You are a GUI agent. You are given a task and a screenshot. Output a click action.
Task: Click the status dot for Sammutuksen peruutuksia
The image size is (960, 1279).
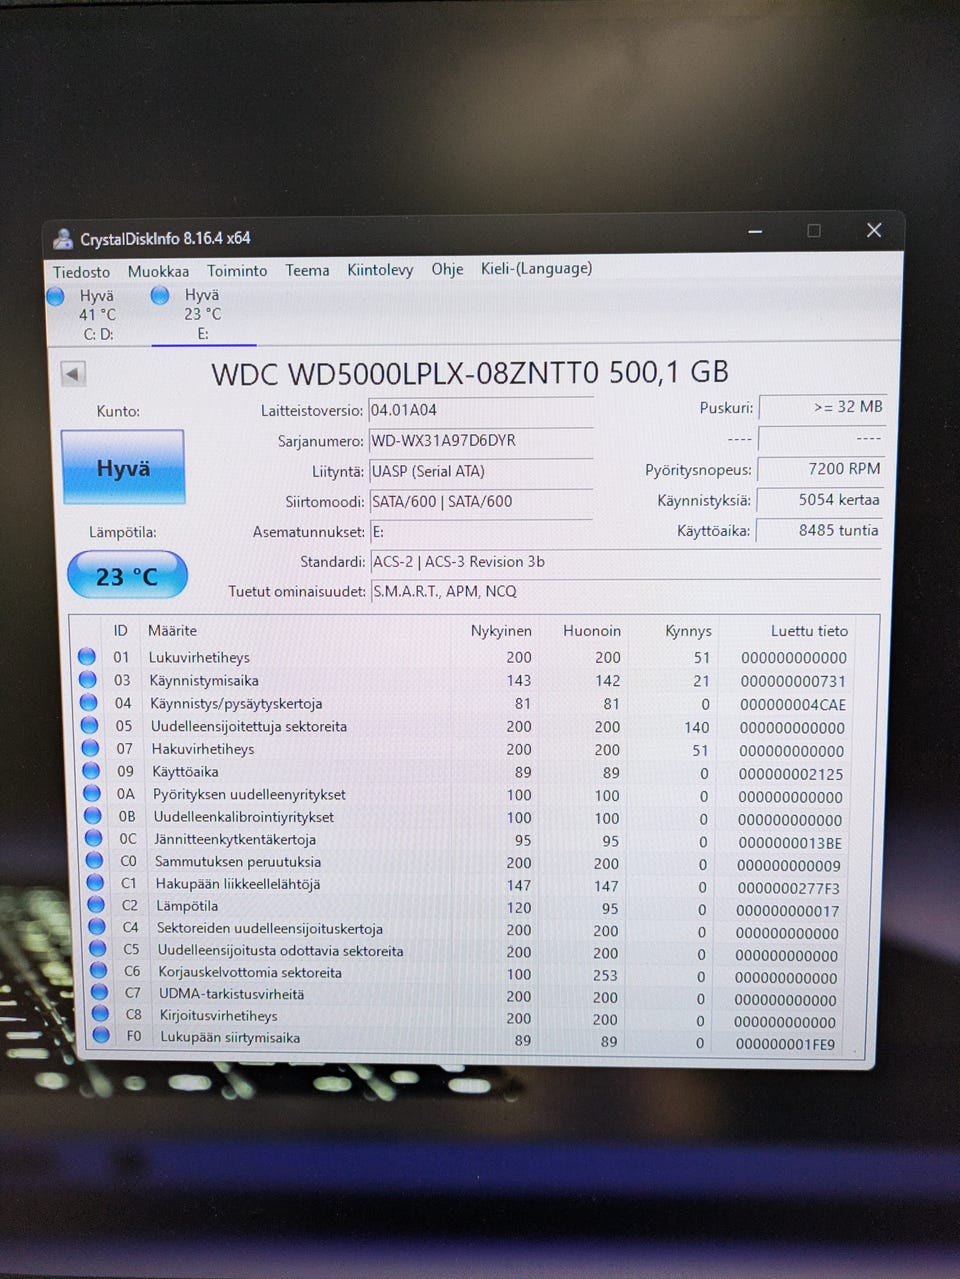coord(95,860)
